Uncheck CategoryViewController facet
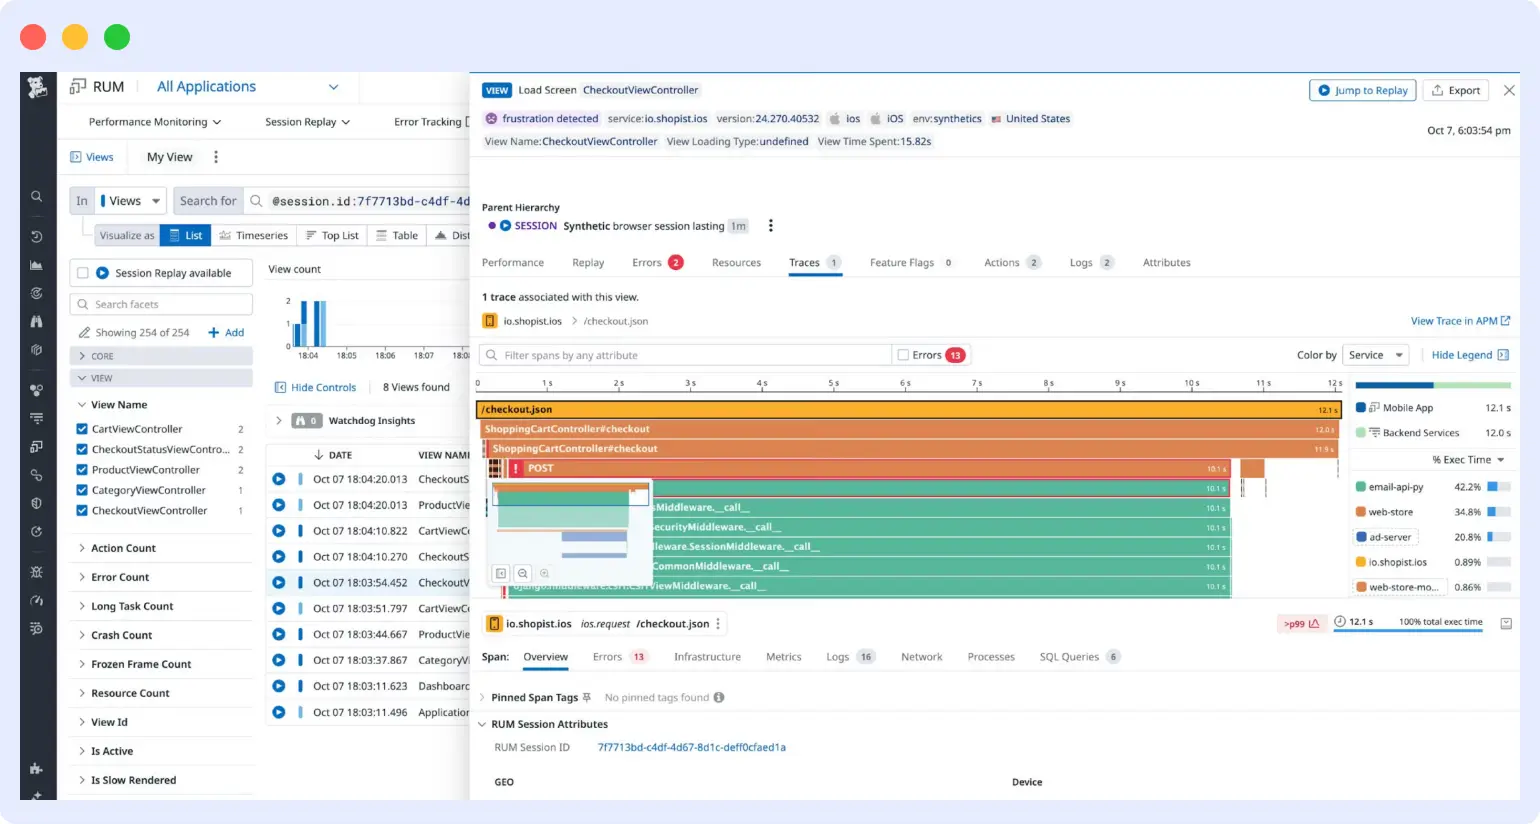 click(x=82, y=490)
